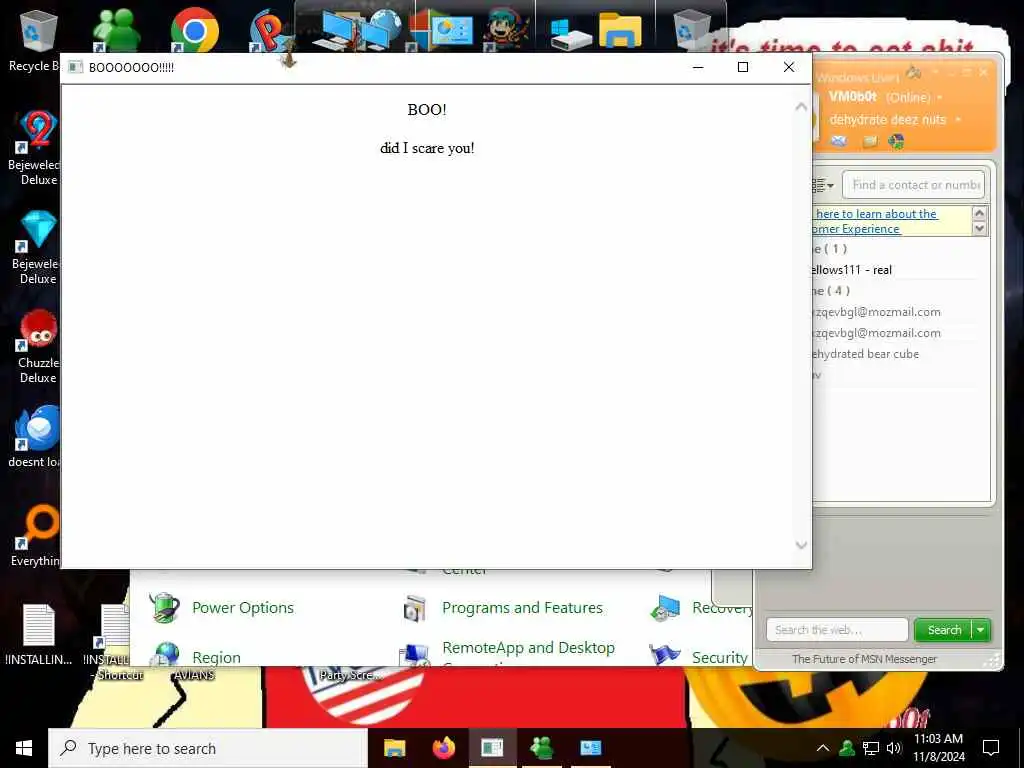Click the taskbar clock showing 11:03 AM
This screenshot has height=768, width=1024.
tap(938, 748)
